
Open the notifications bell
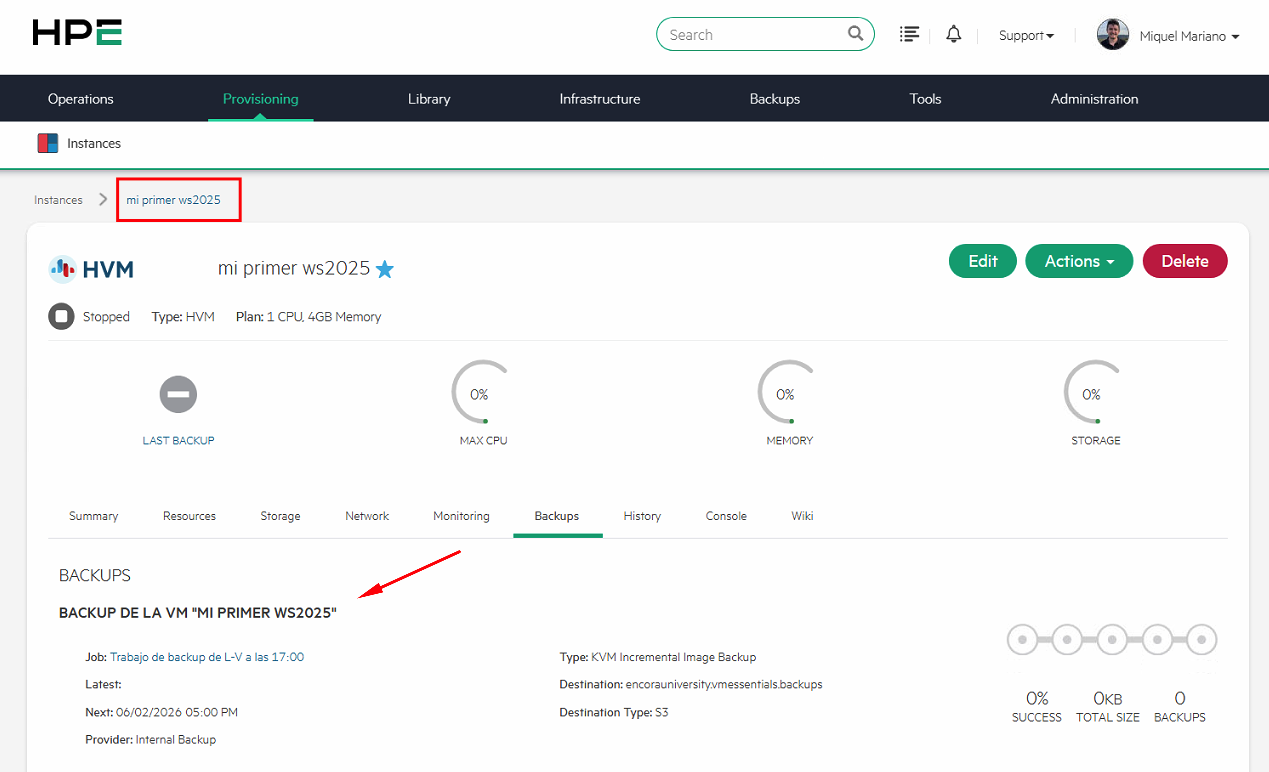(x=954, y=35)
